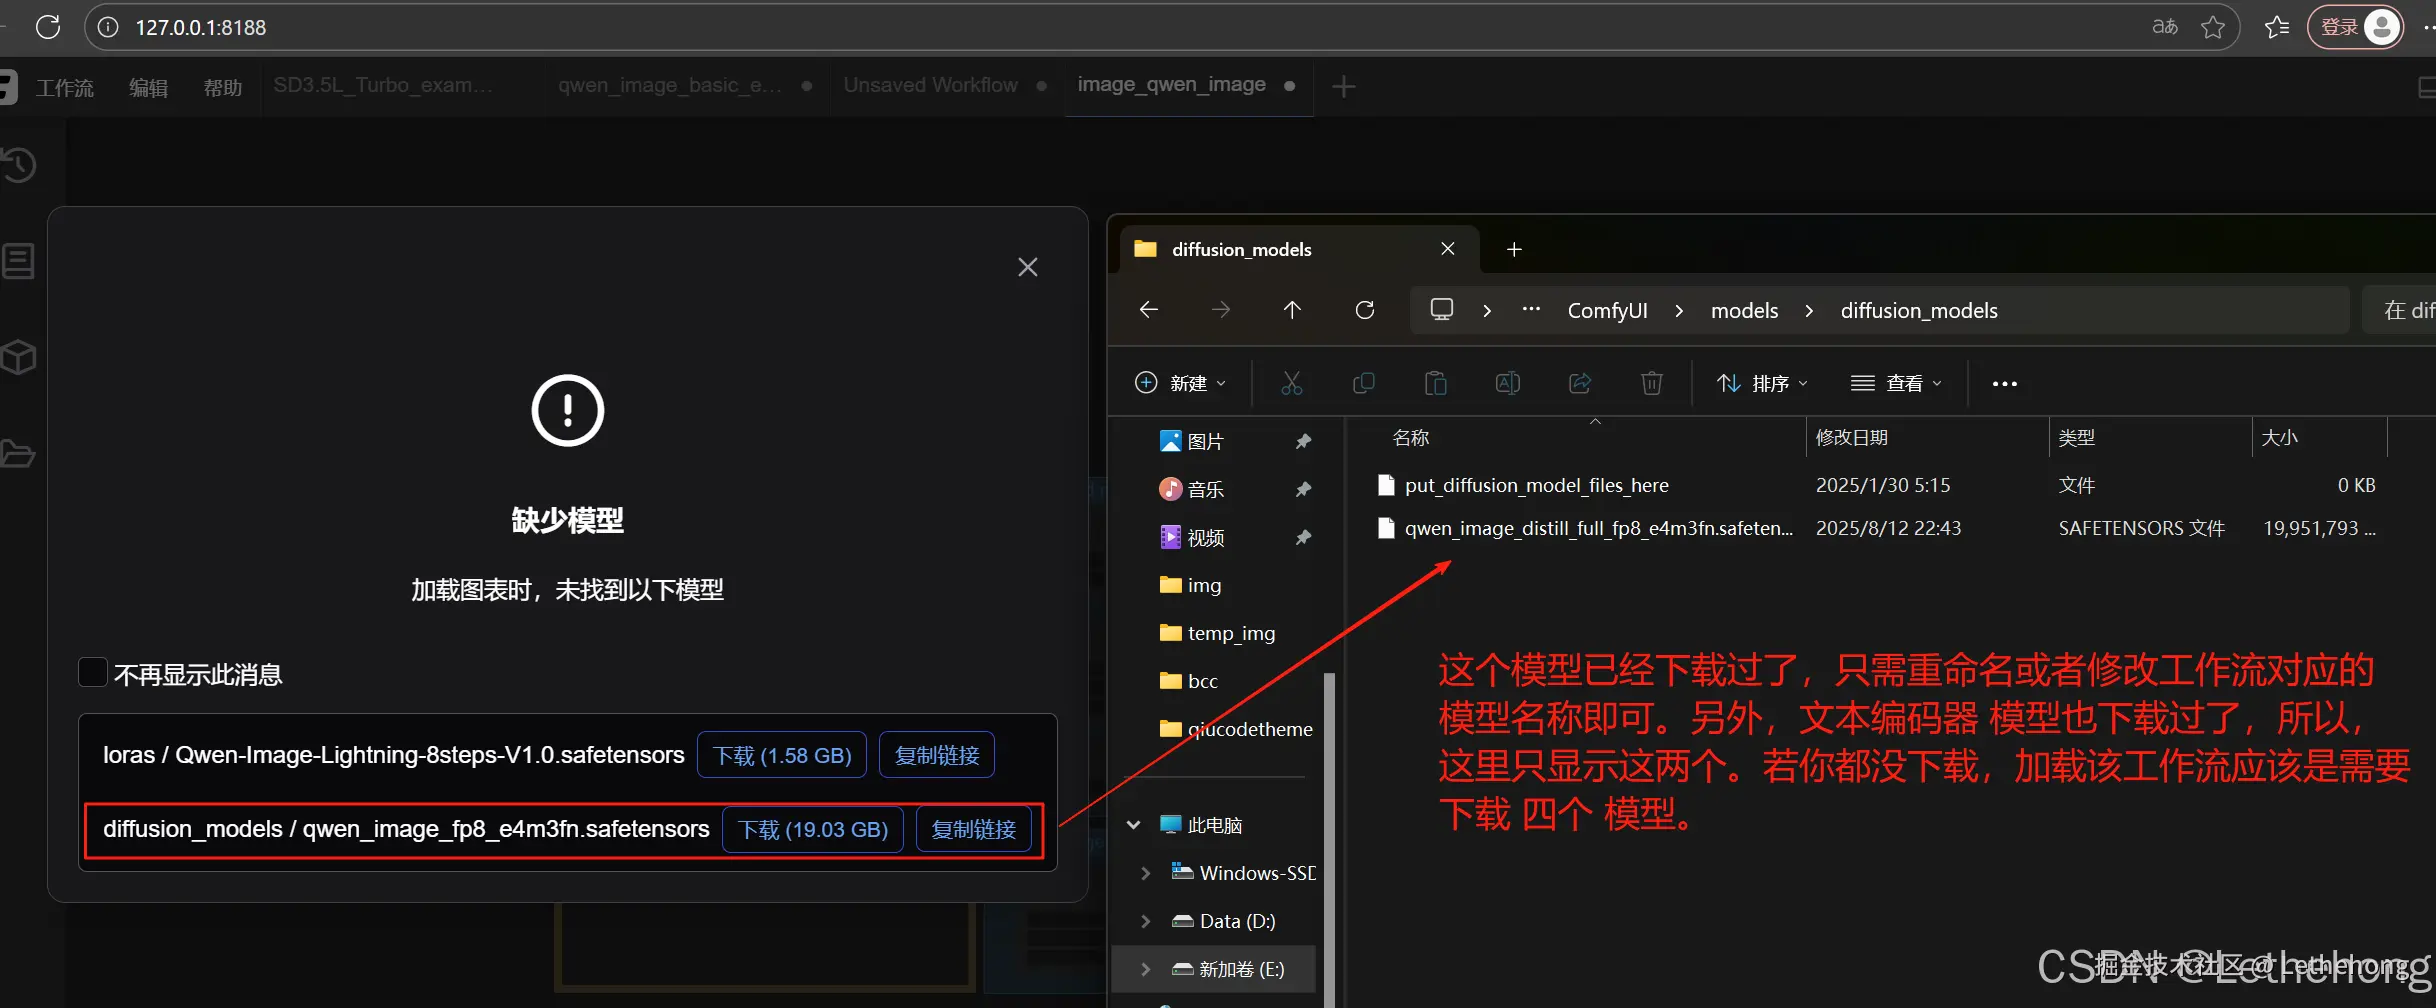The height and width of the screenshot is (1008, 2436).
Task: Download qwen_image_fp8_e4m3fn model (19.03 GB)
Action: point(813,830)
